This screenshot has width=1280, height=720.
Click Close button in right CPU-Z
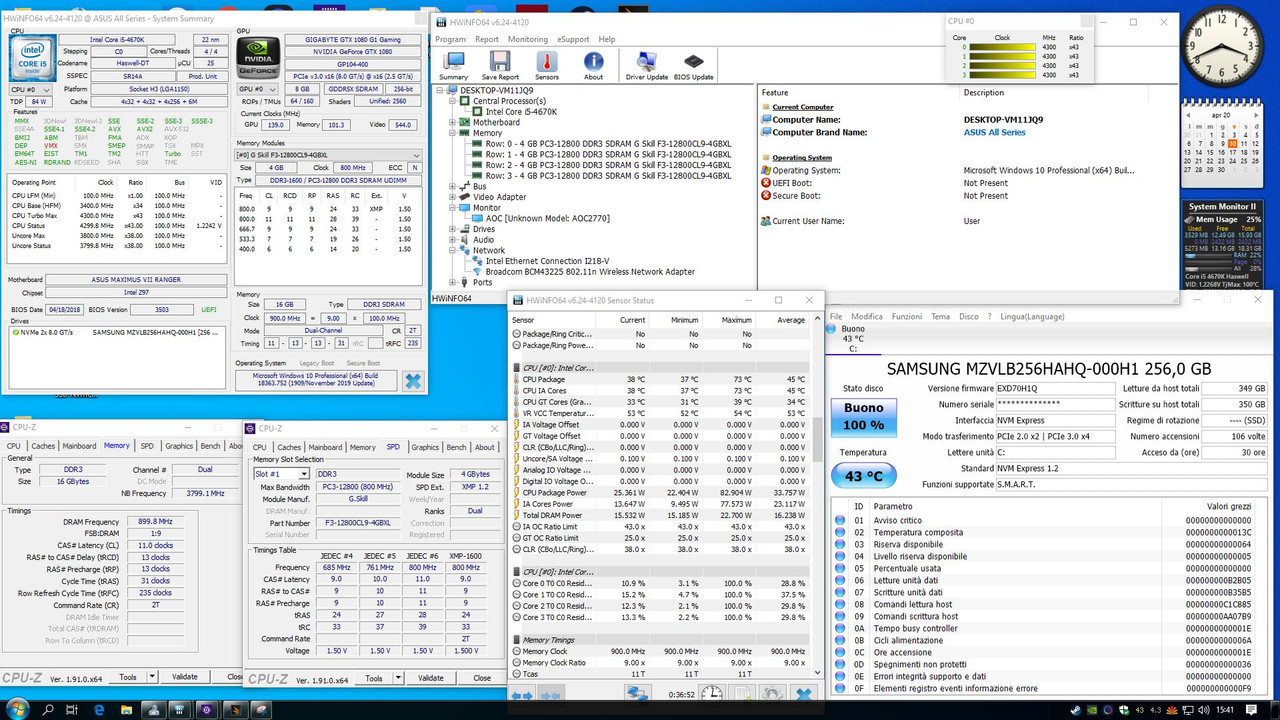pos(482,678)
